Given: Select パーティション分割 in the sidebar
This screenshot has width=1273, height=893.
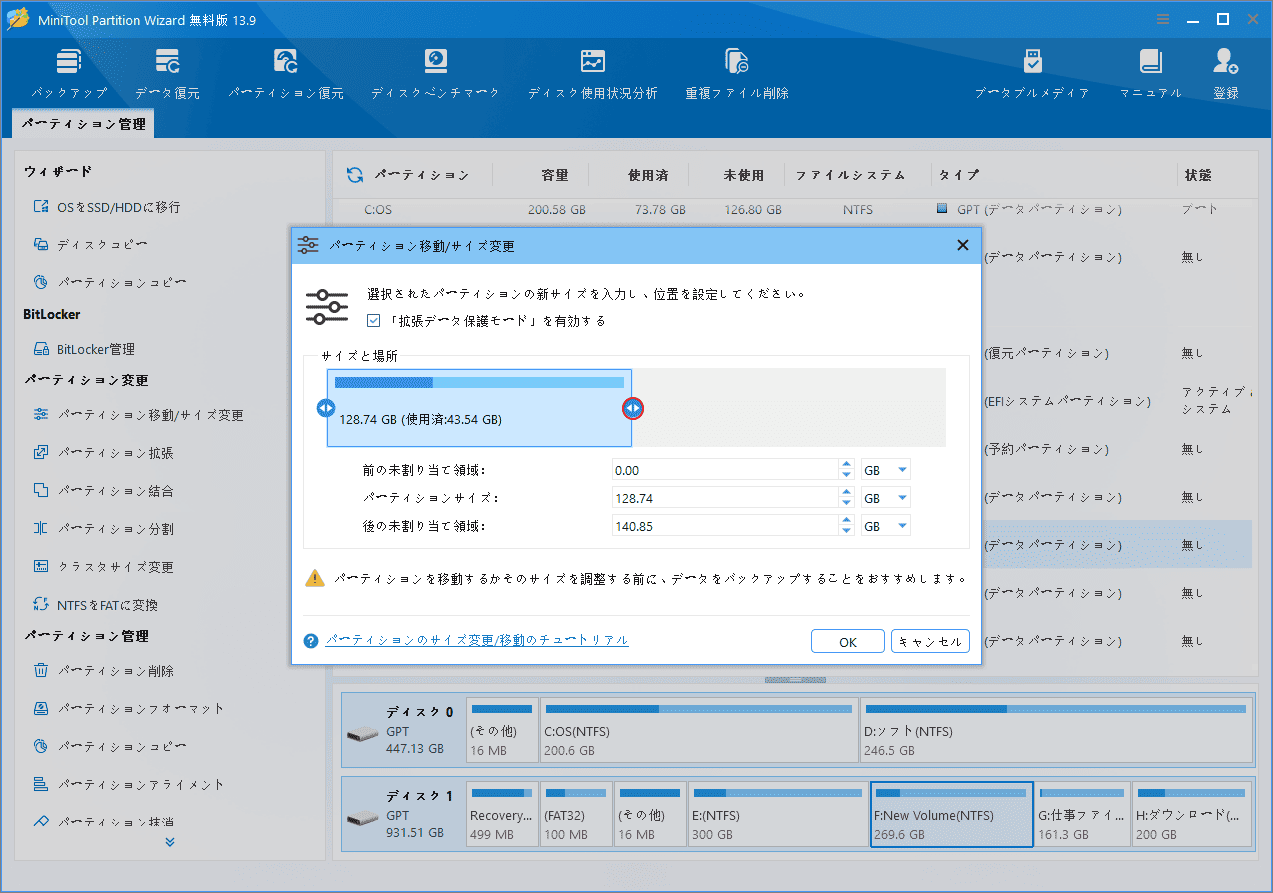Looking at the screenshot, I should (x=103, y=529).
